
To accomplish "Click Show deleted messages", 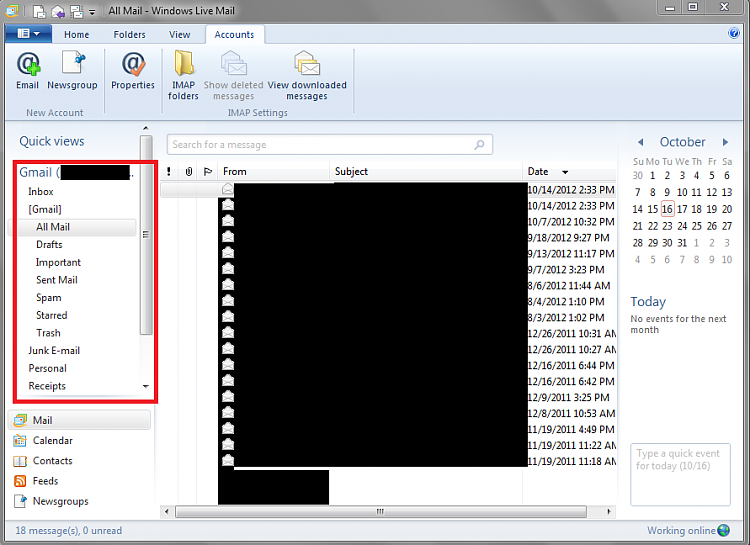I will click(x=233, y=76).
